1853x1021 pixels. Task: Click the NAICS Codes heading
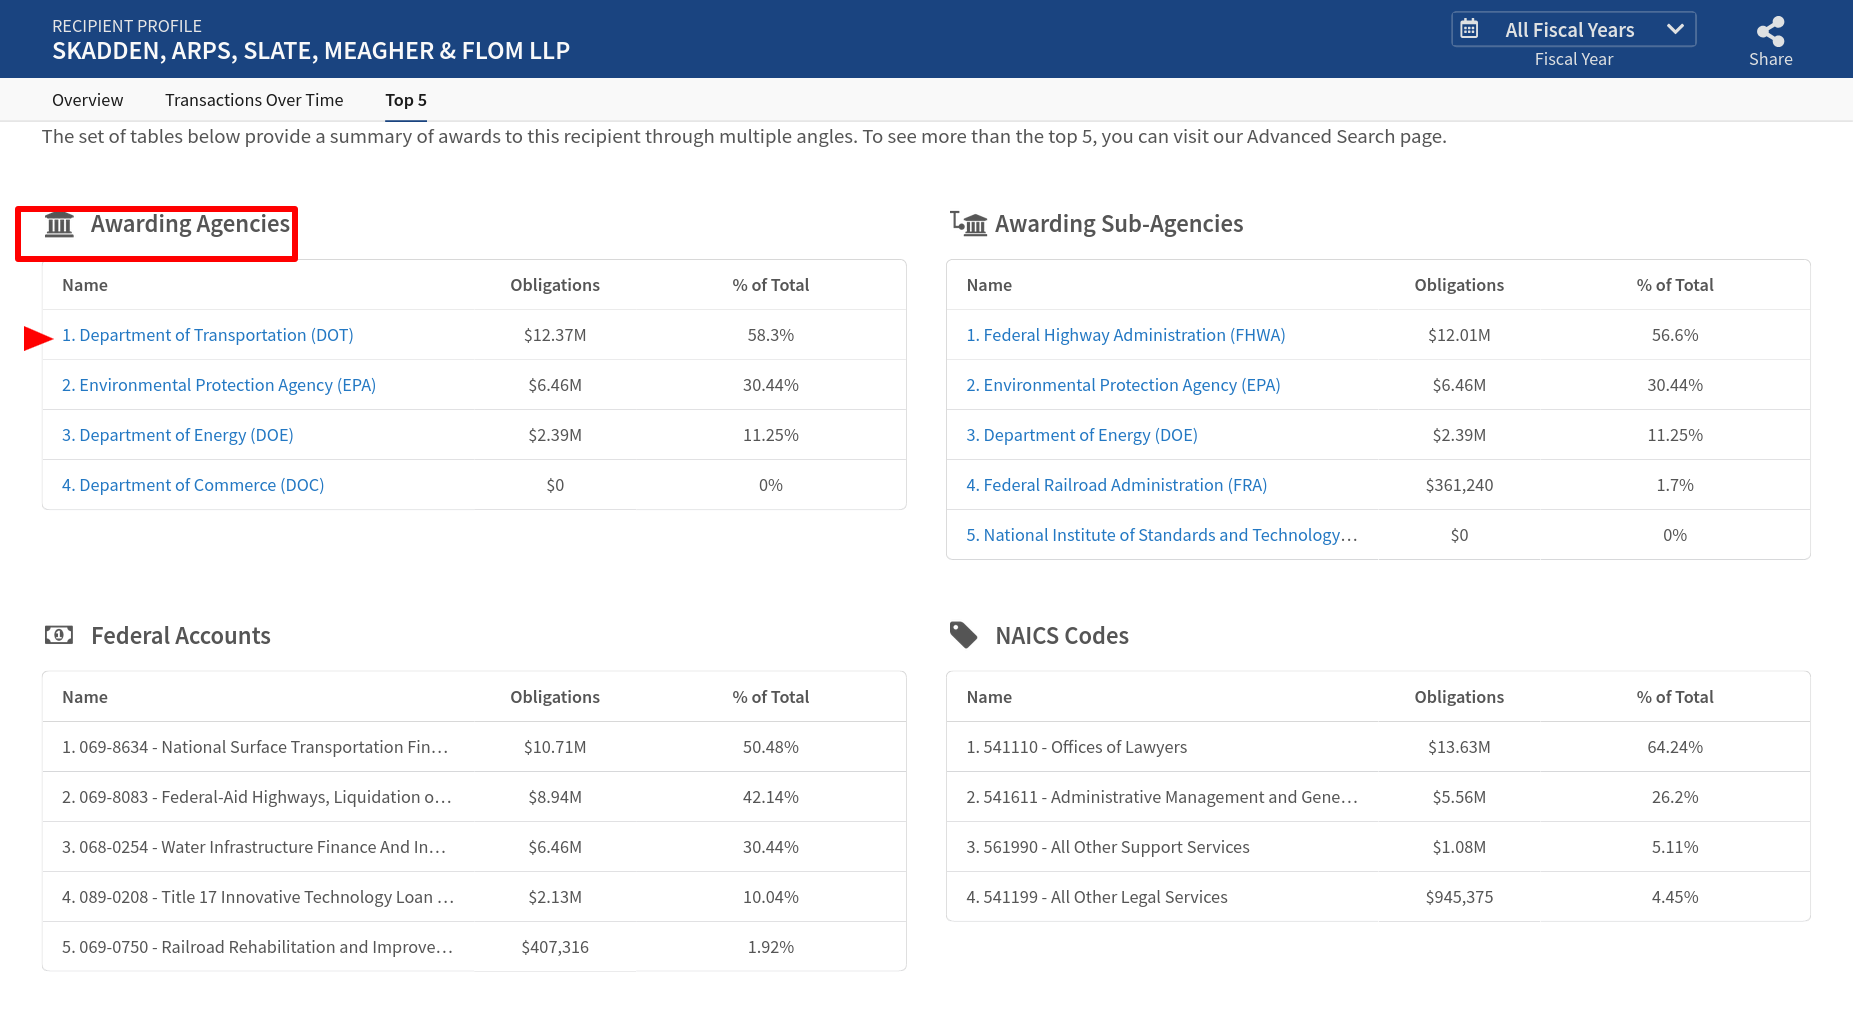[x=1062, y=636]
